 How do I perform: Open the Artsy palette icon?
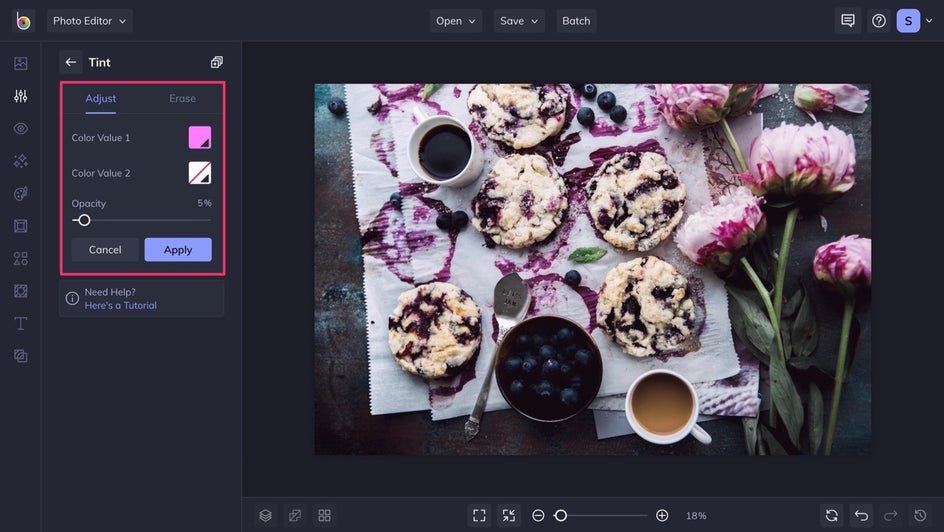coord(20,193)
